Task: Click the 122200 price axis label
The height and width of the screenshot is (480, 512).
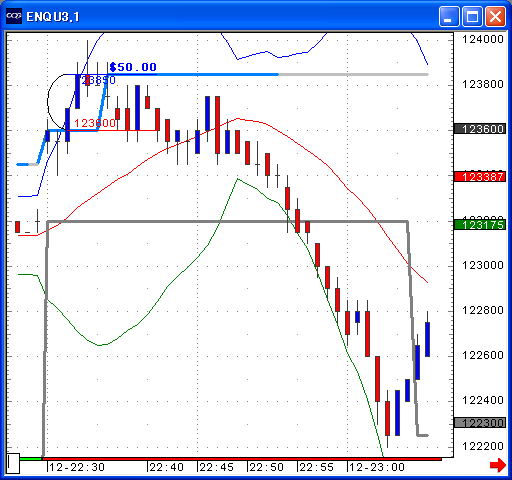Action: [482, 446]
